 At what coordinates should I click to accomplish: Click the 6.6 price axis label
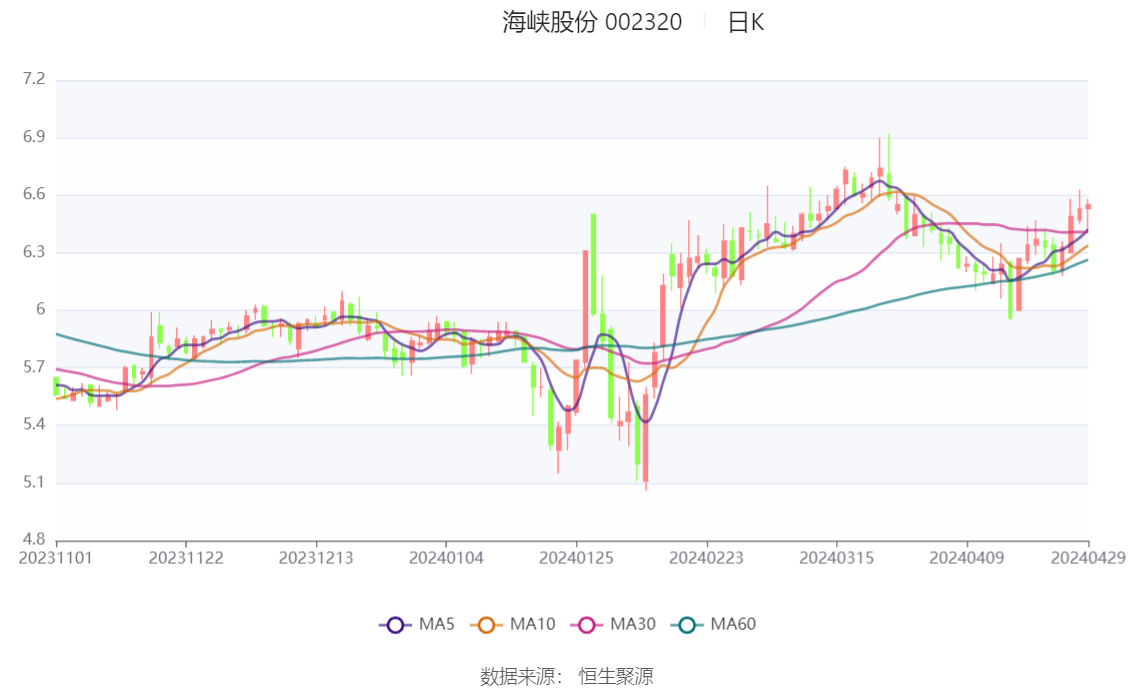(x=34, y=194)
